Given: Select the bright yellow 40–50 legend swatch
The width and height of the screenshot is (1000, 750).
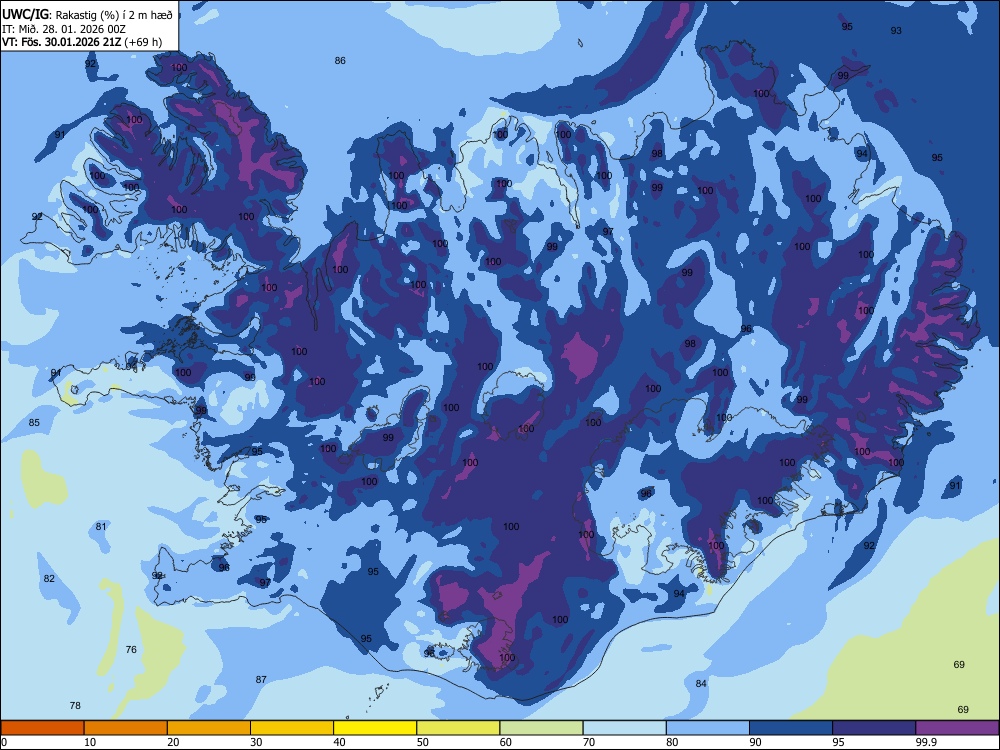Looking at the screenshot, I should tap(375, 728).
